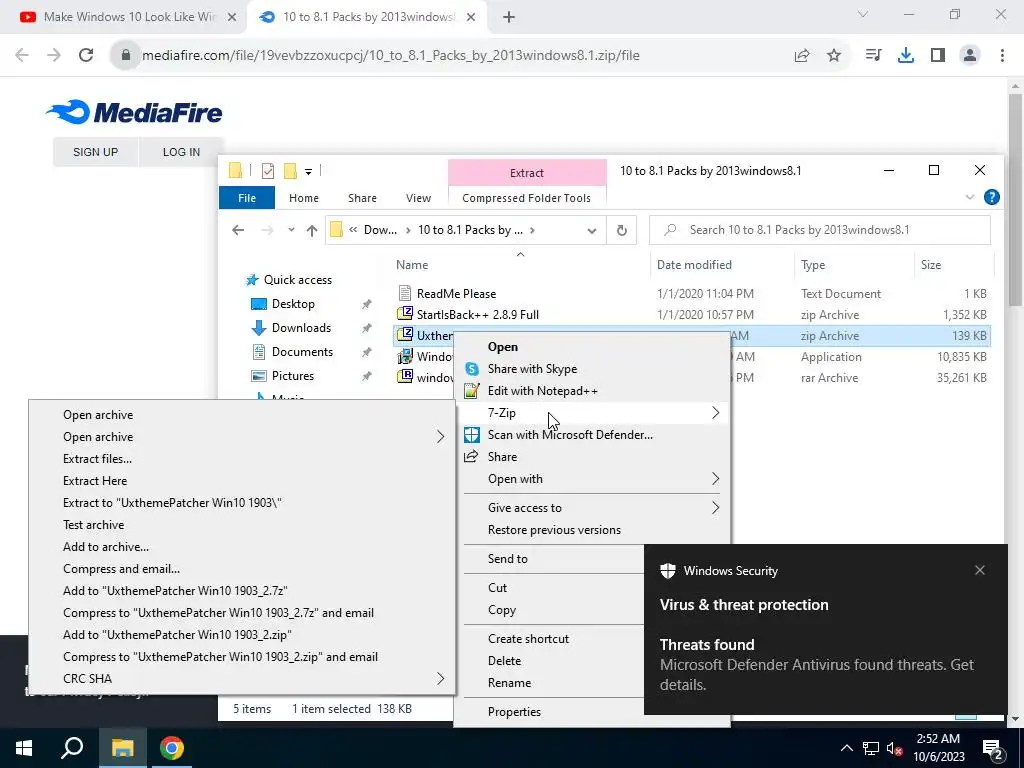Click the muted volume tray icon
Viewport: 1024px width, 768px height.
pyautogui.click(x=895, y=748)
